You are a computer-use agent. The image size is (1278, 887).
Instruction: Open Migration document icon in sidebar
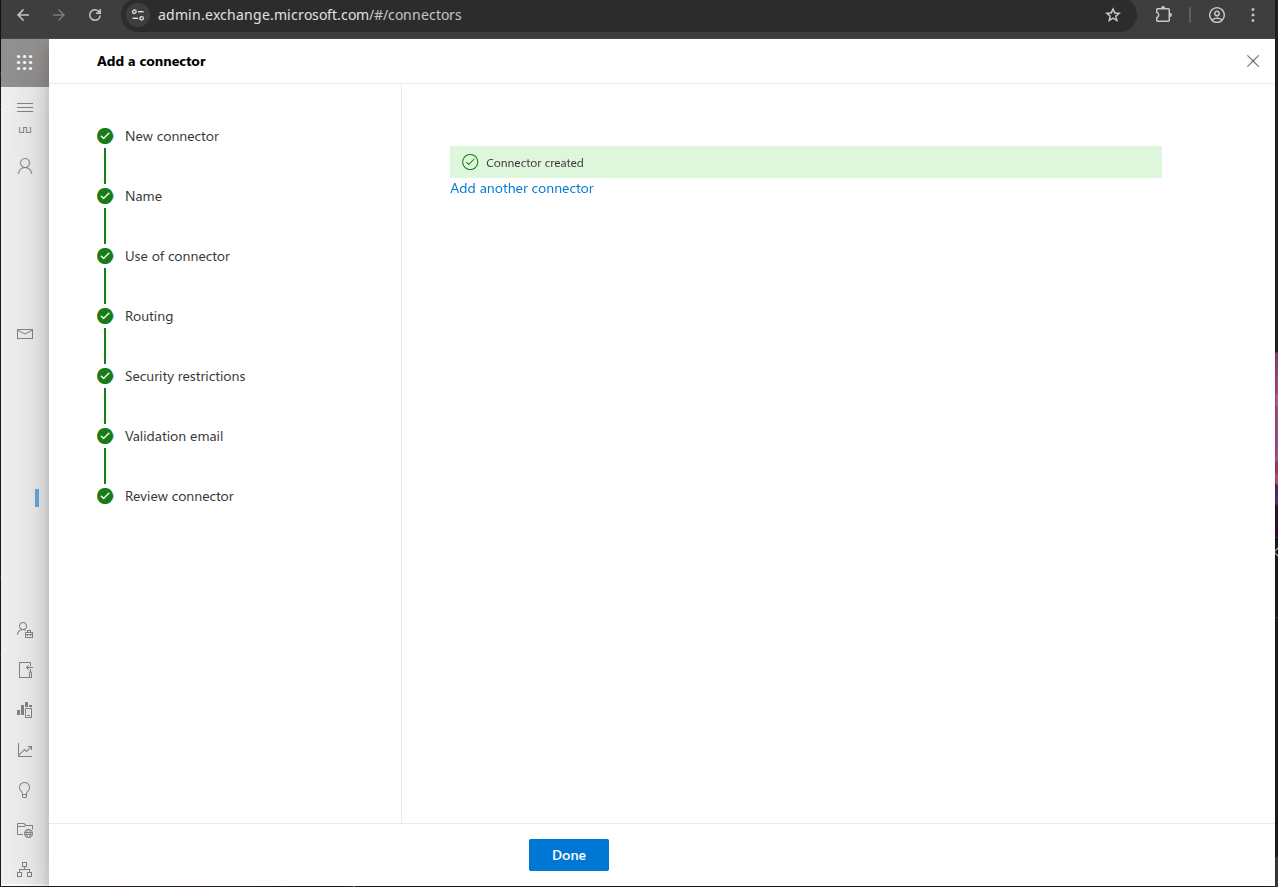(x=25, y=670)
